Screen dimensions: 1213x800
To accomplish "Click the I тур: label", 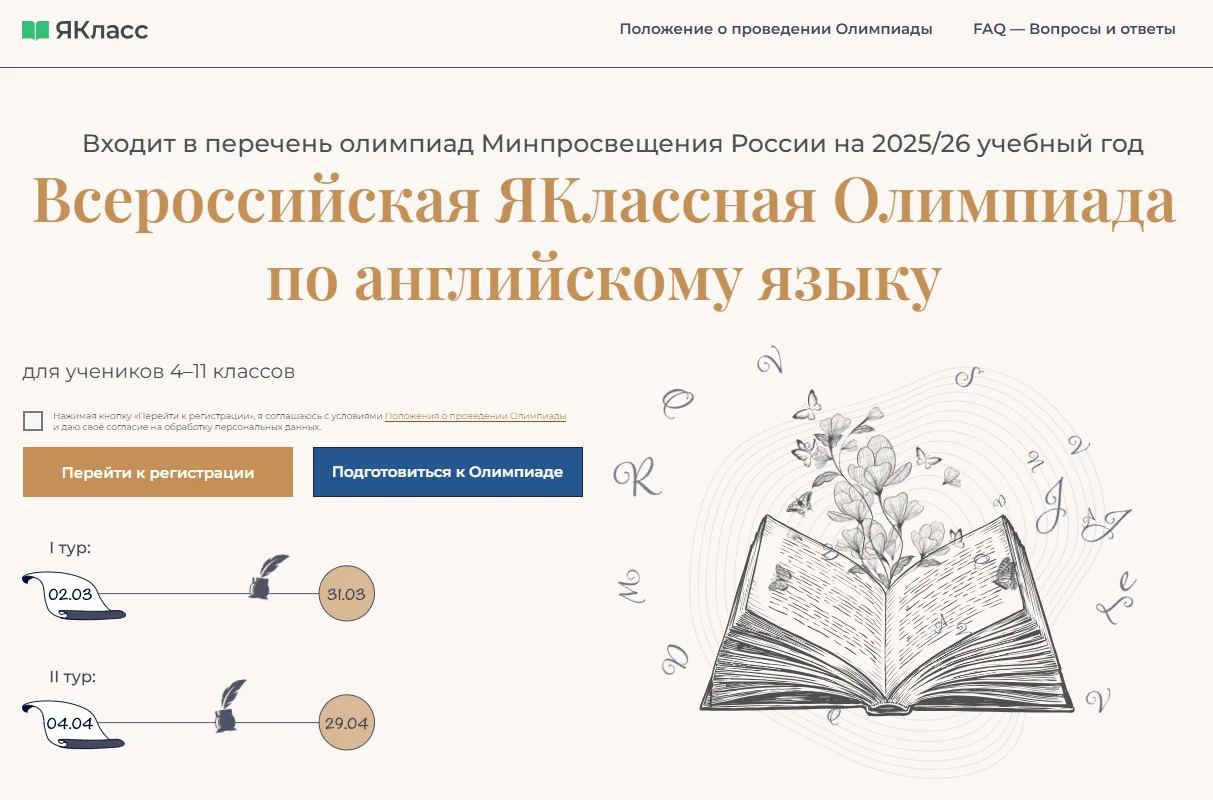I will (x=70, y=548).
